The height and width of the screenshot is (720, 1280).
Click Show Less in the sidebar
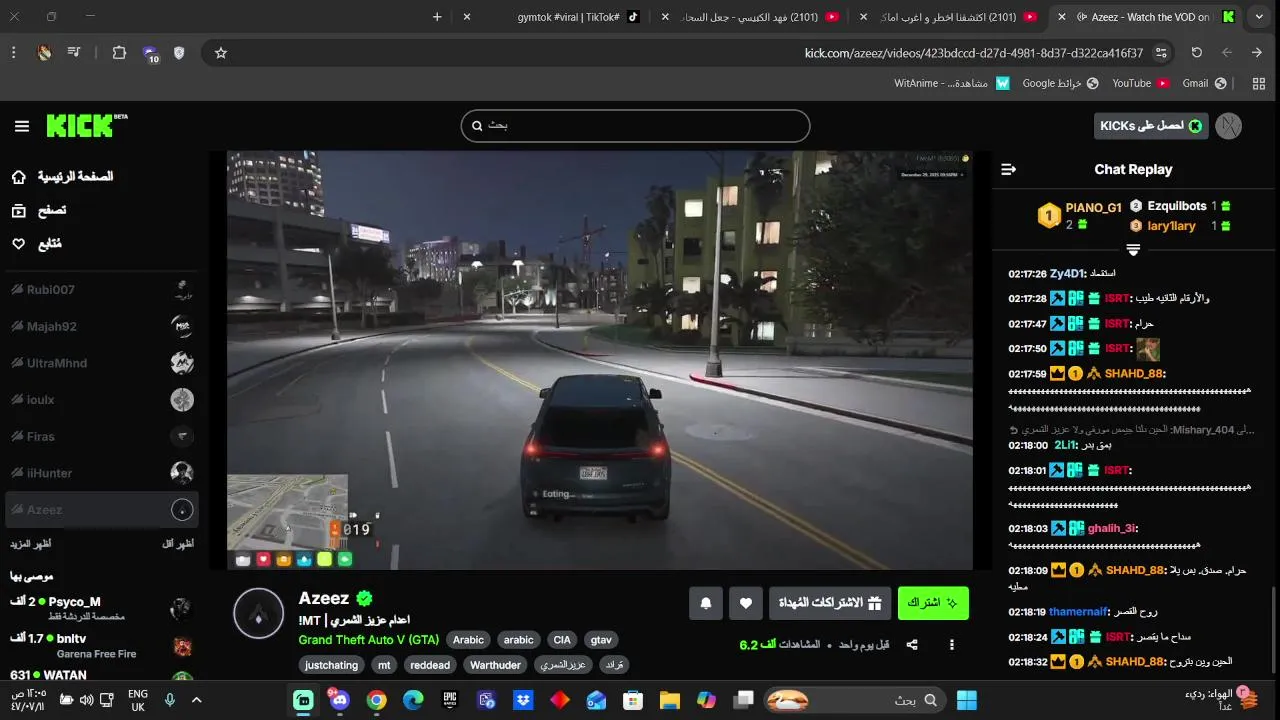(x=178, y=544)
